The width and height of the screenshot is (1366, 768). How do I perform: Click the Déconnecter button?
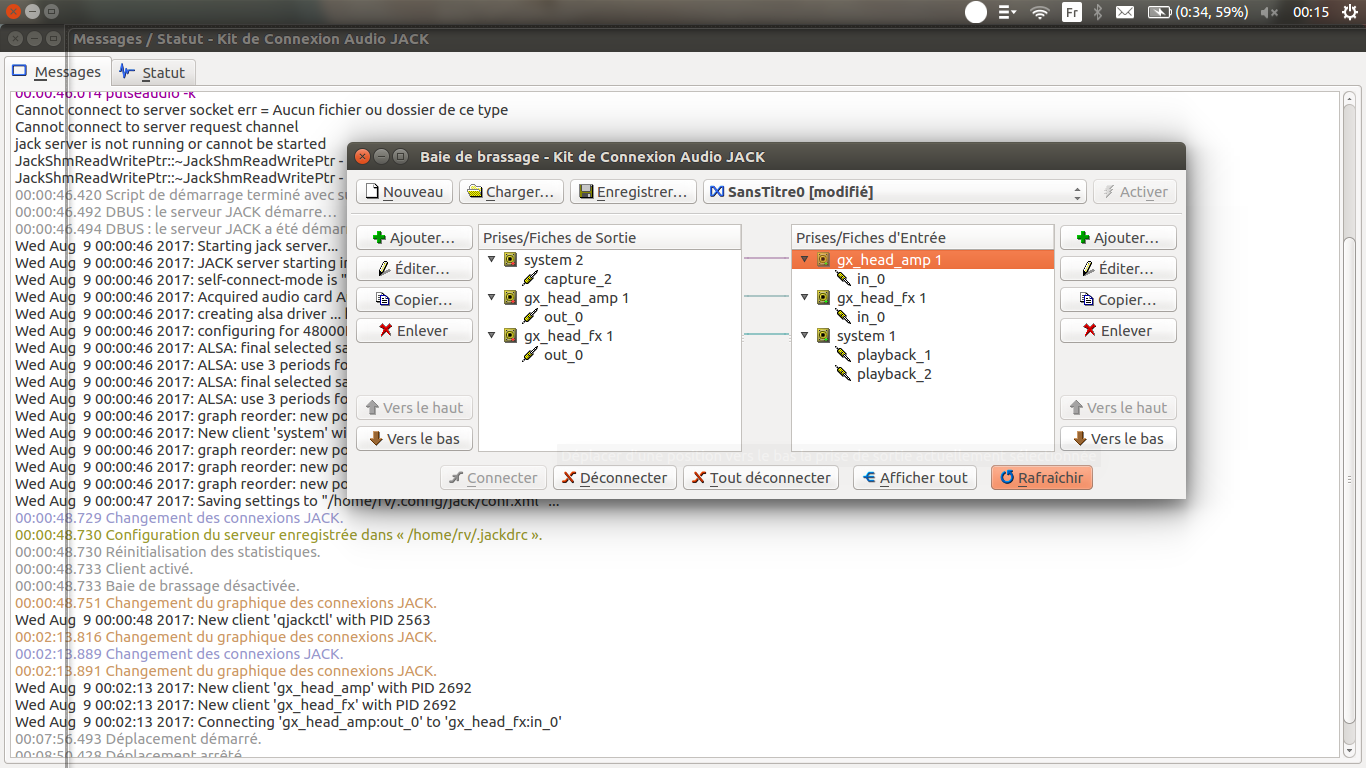coord(615,478)
